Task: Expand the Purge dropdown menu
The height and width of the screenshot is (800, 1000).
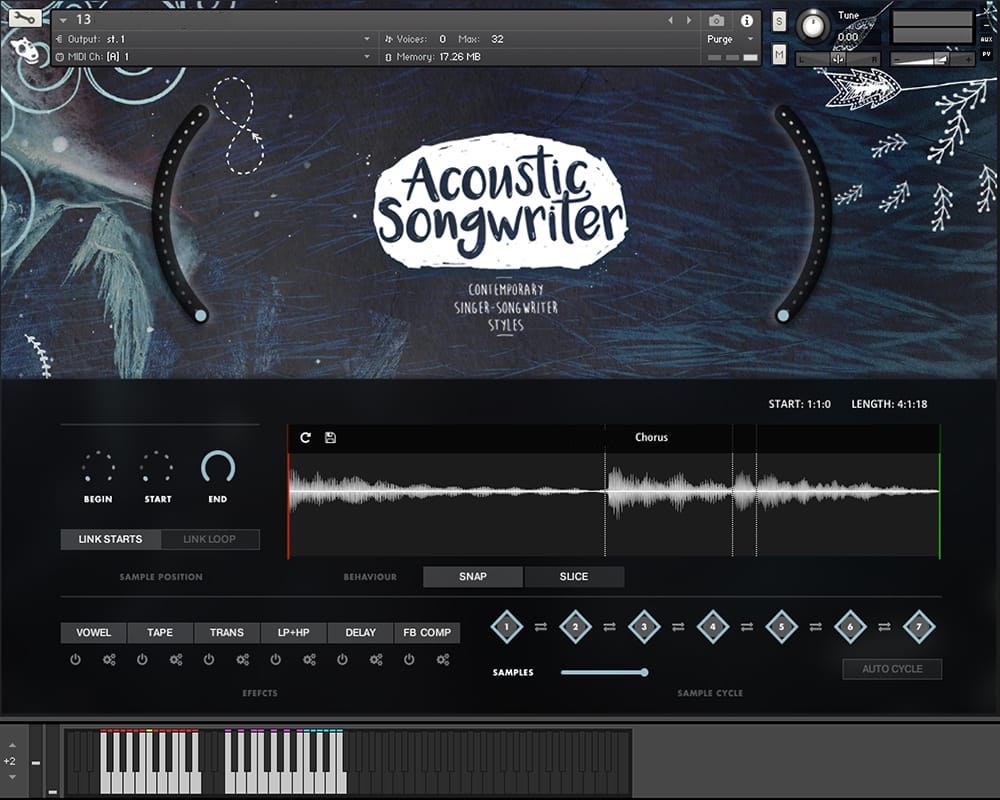Action: pyautogui.click(x=751, y=39)
